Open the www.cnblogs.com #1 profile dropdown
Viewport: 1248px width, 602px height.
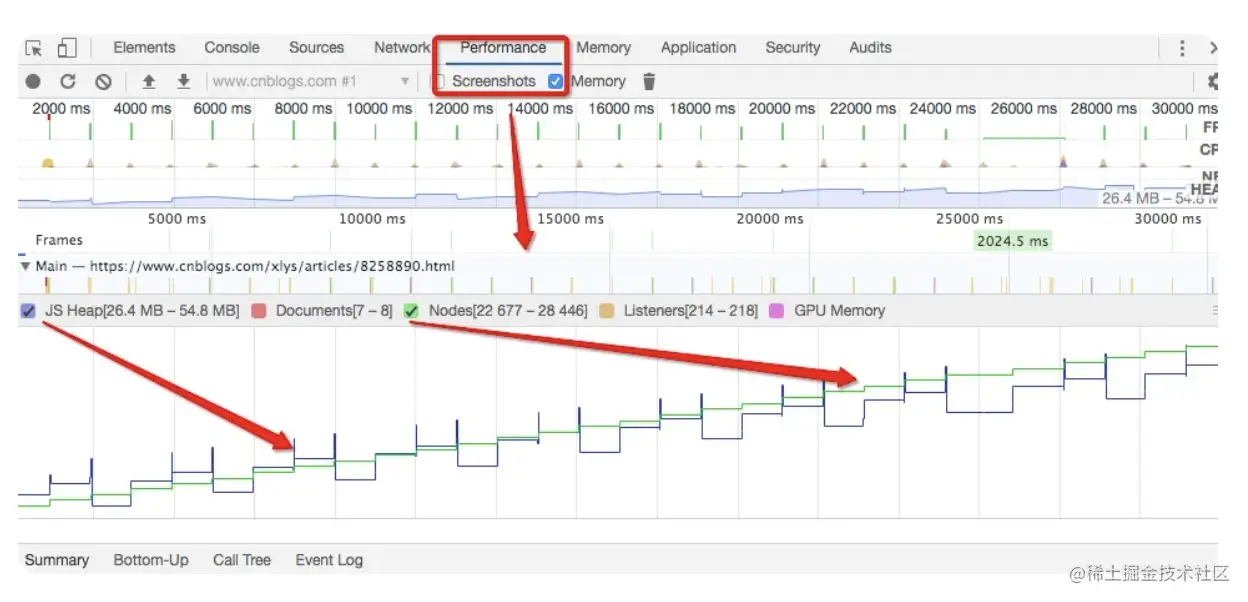tap(311, 82)
